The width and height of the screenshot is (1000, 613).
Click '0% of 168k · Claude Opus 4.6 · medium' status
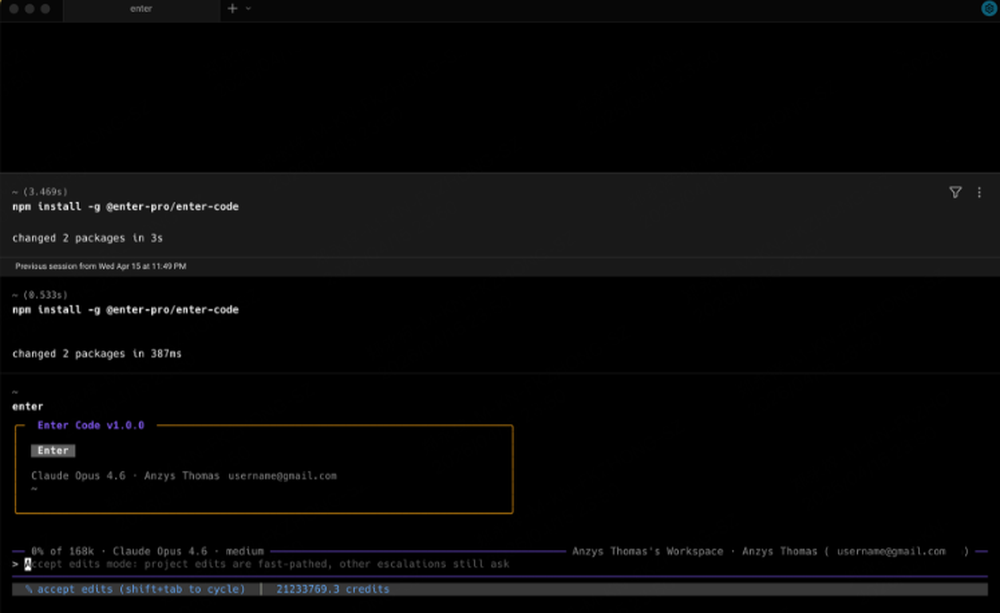(147, 551)
